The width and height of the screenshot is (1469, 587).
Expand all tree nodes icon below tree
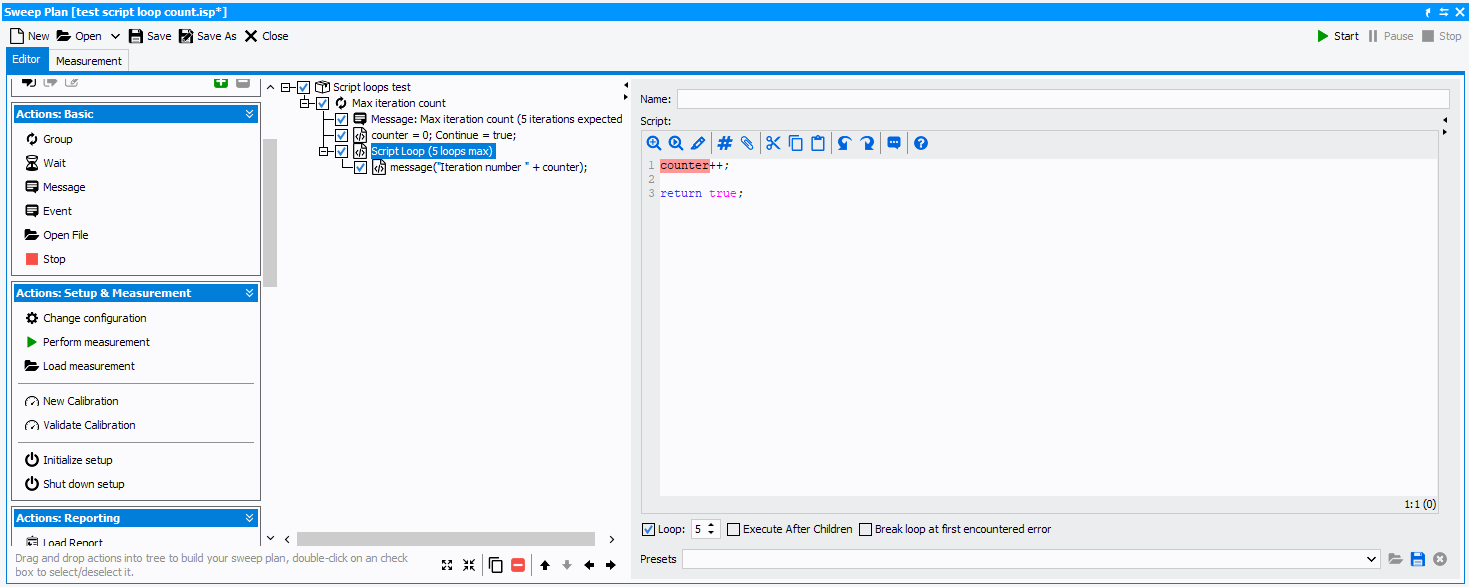tap(447, 565)
